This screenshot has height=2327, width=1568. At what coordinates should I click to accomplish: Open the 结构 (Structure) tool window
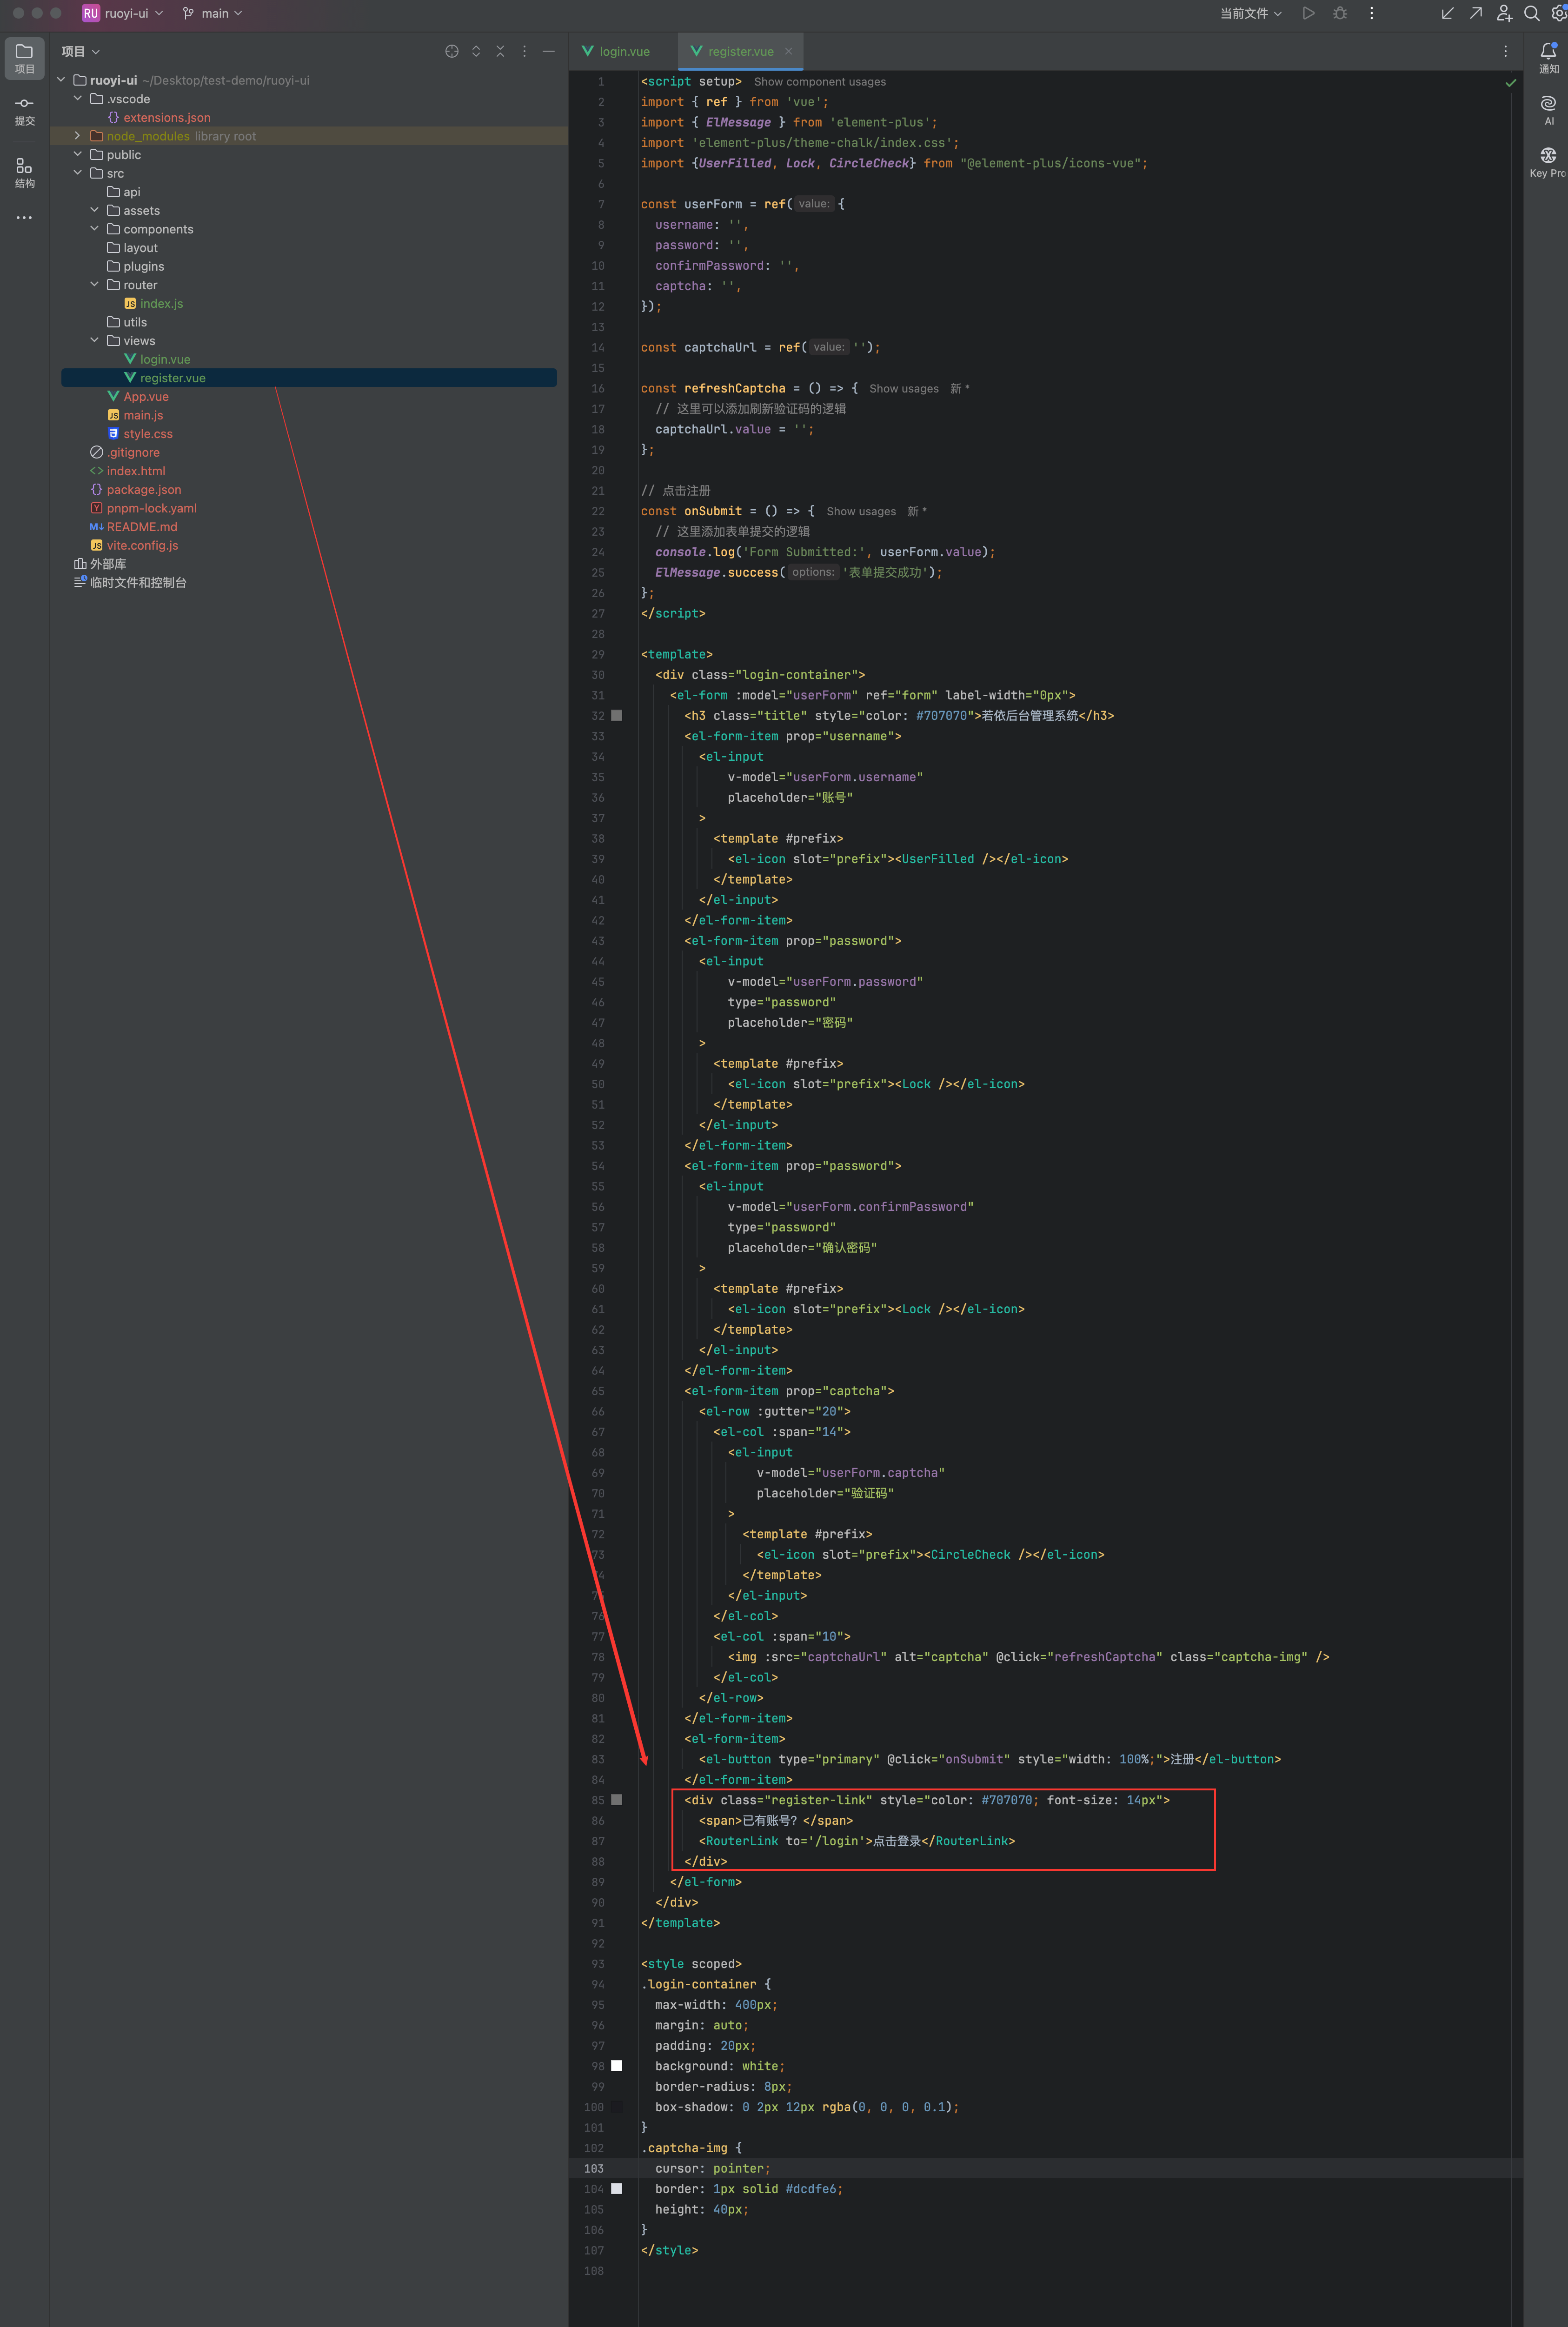pos(24,172)
